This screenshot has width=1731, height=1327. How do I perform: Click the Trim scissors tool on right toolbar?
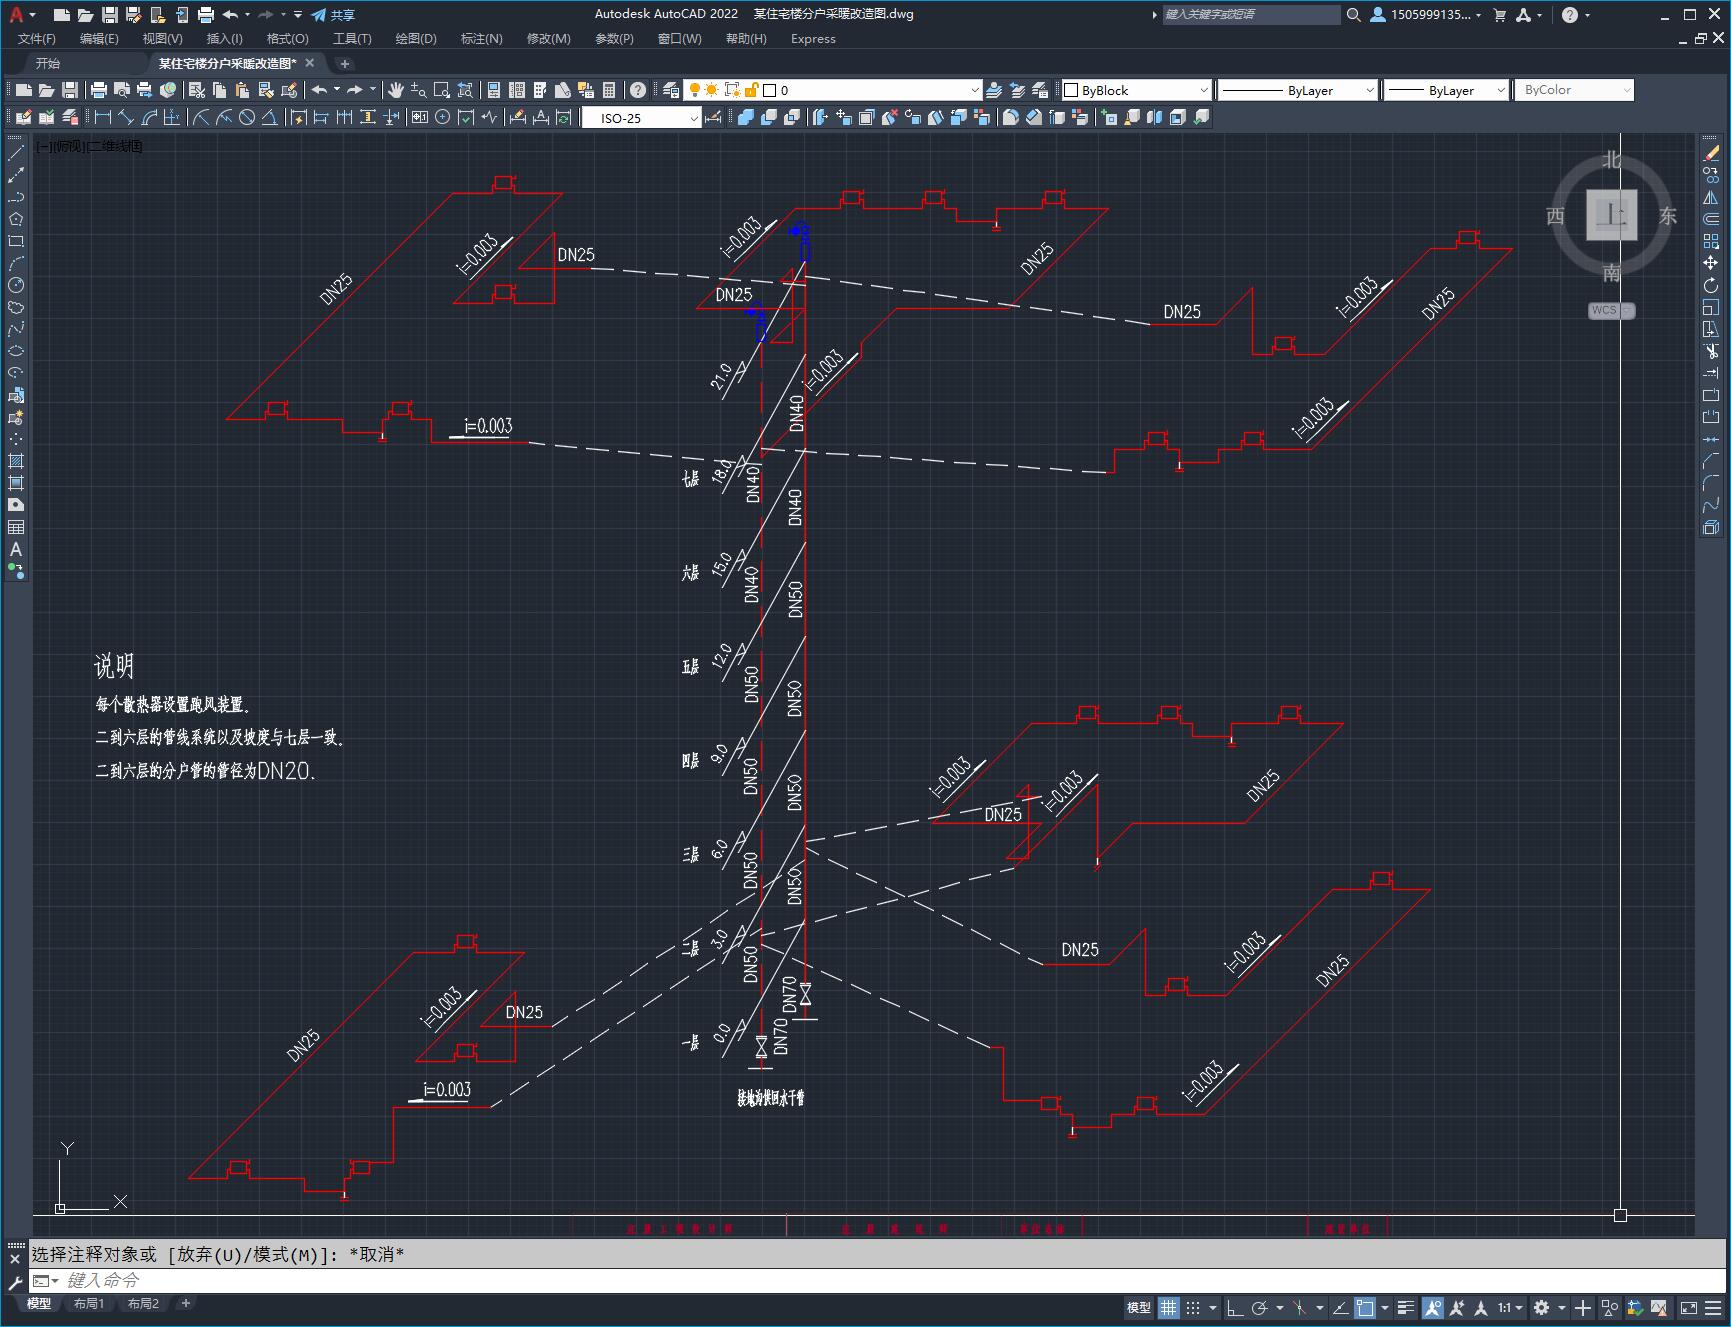click(x=1711, y=351)
